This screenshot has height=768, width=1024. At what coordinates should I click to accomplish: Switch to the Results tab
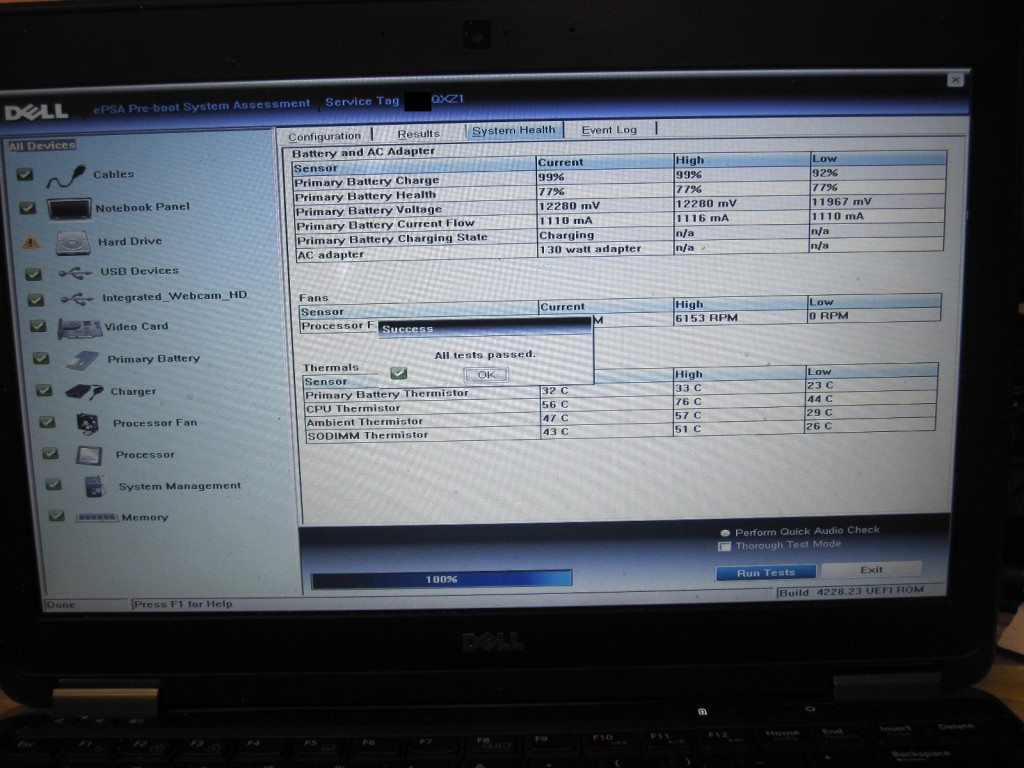coord(419,134)
